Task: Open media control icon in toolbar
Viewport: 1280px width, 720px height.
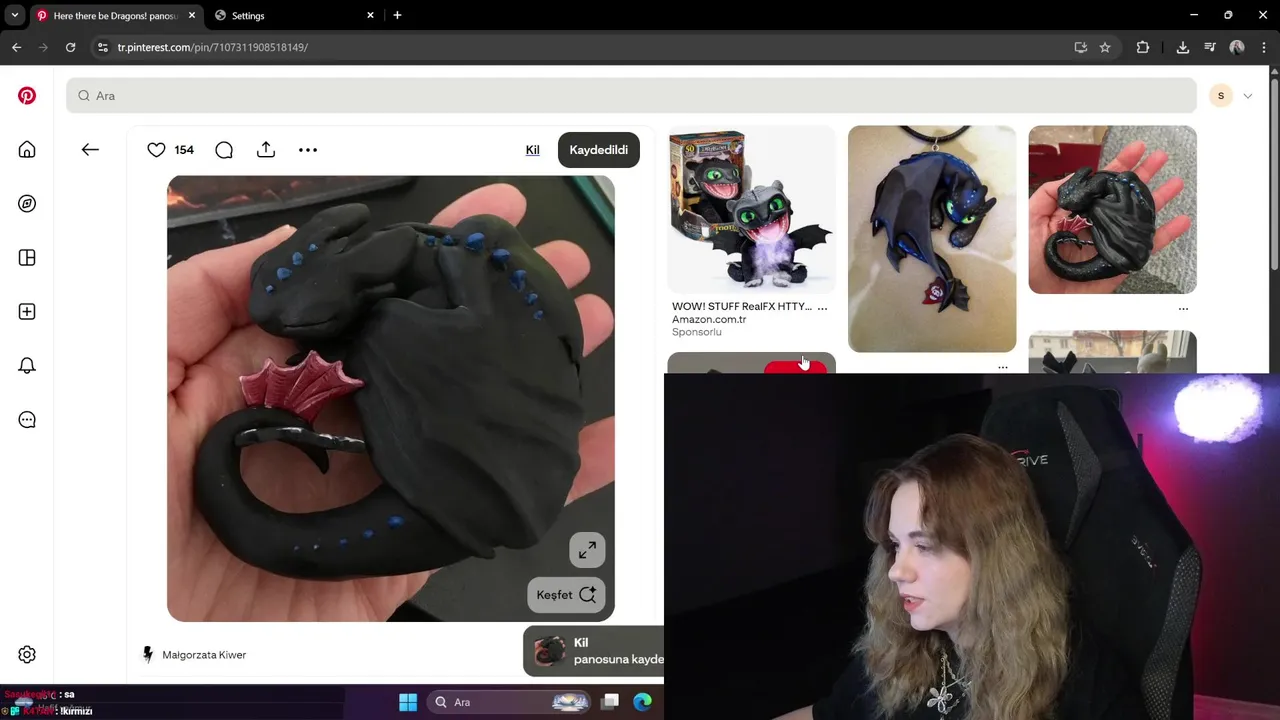Action: tap(1210, 47)
